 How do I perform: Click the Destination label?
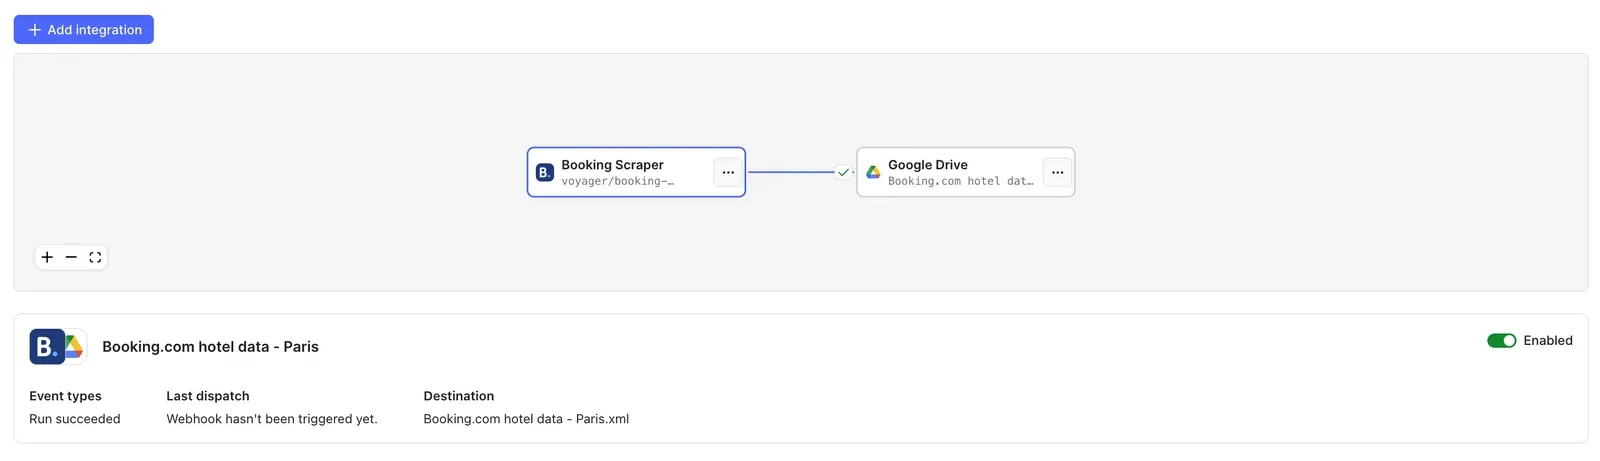(459, 396)
